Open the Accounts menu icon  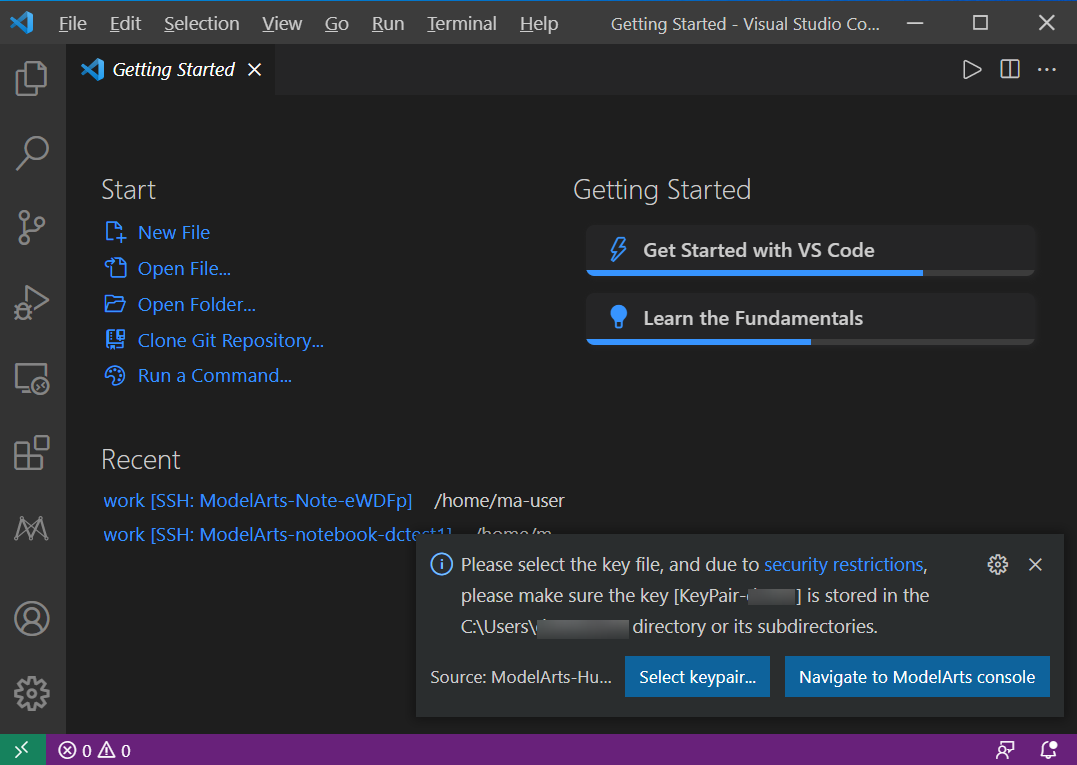click(32, 618)
